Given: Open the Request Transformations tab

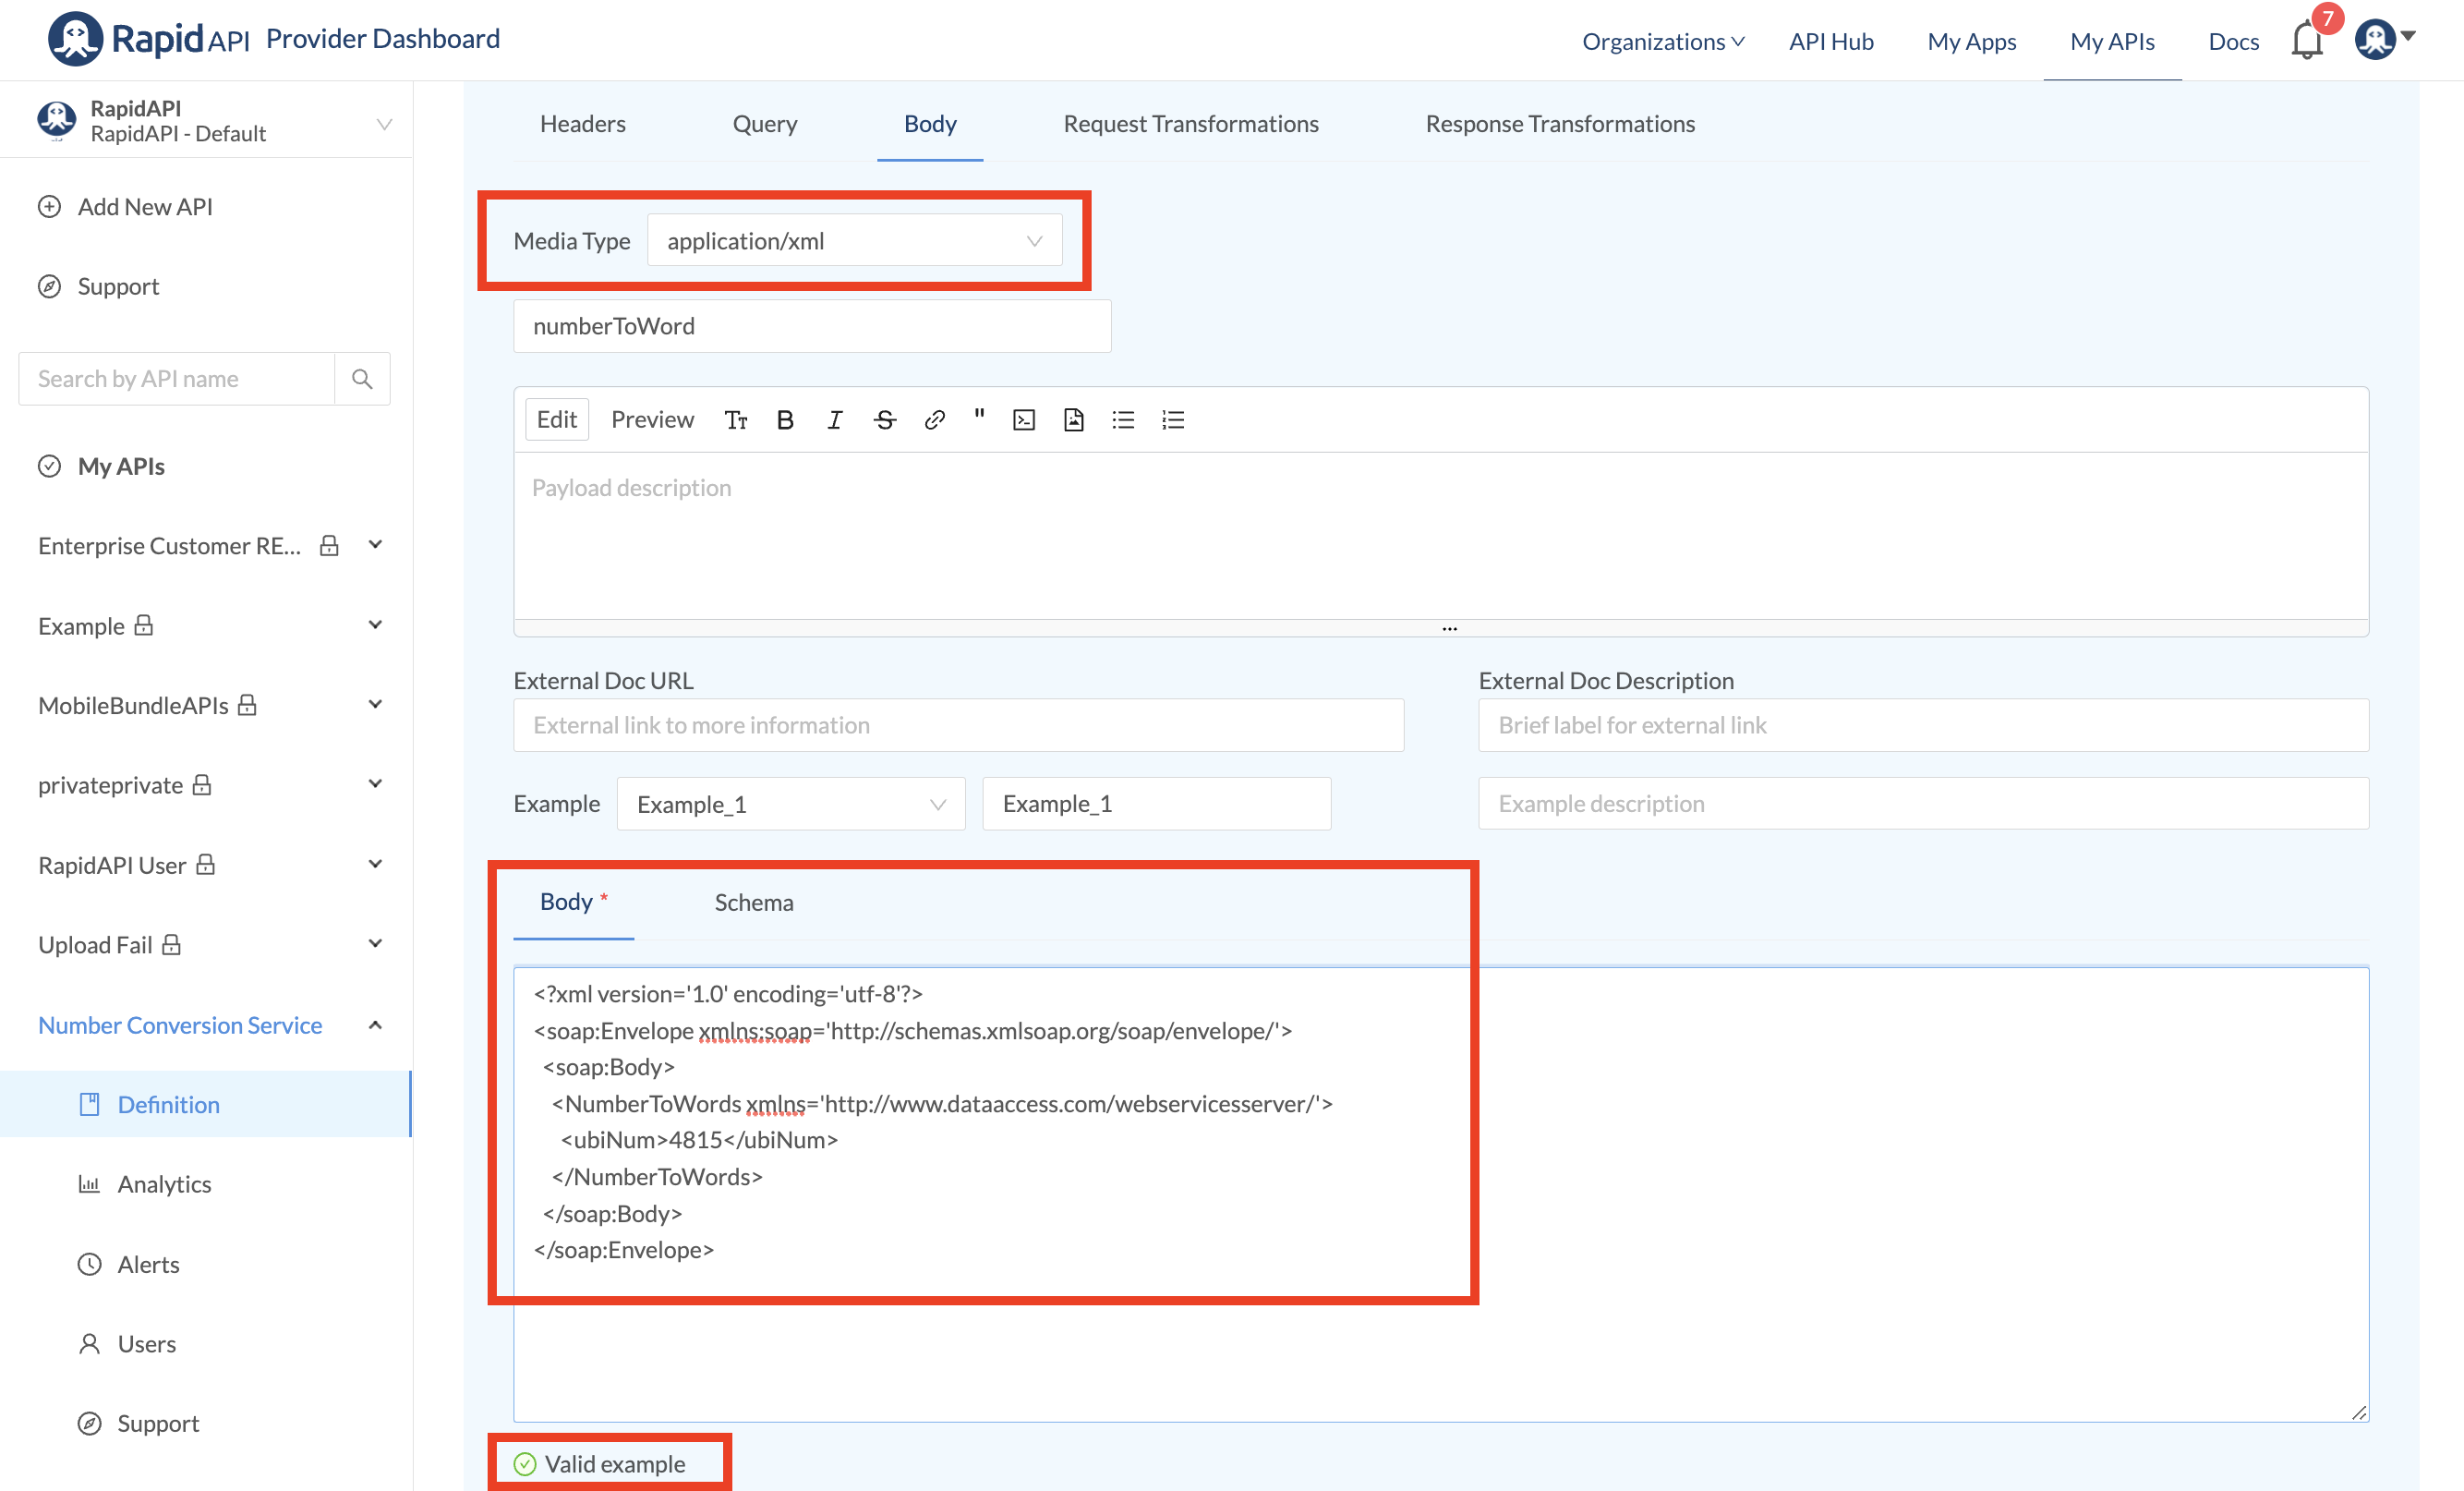Looking at the screenshot, I should [x=1190, y=124].
